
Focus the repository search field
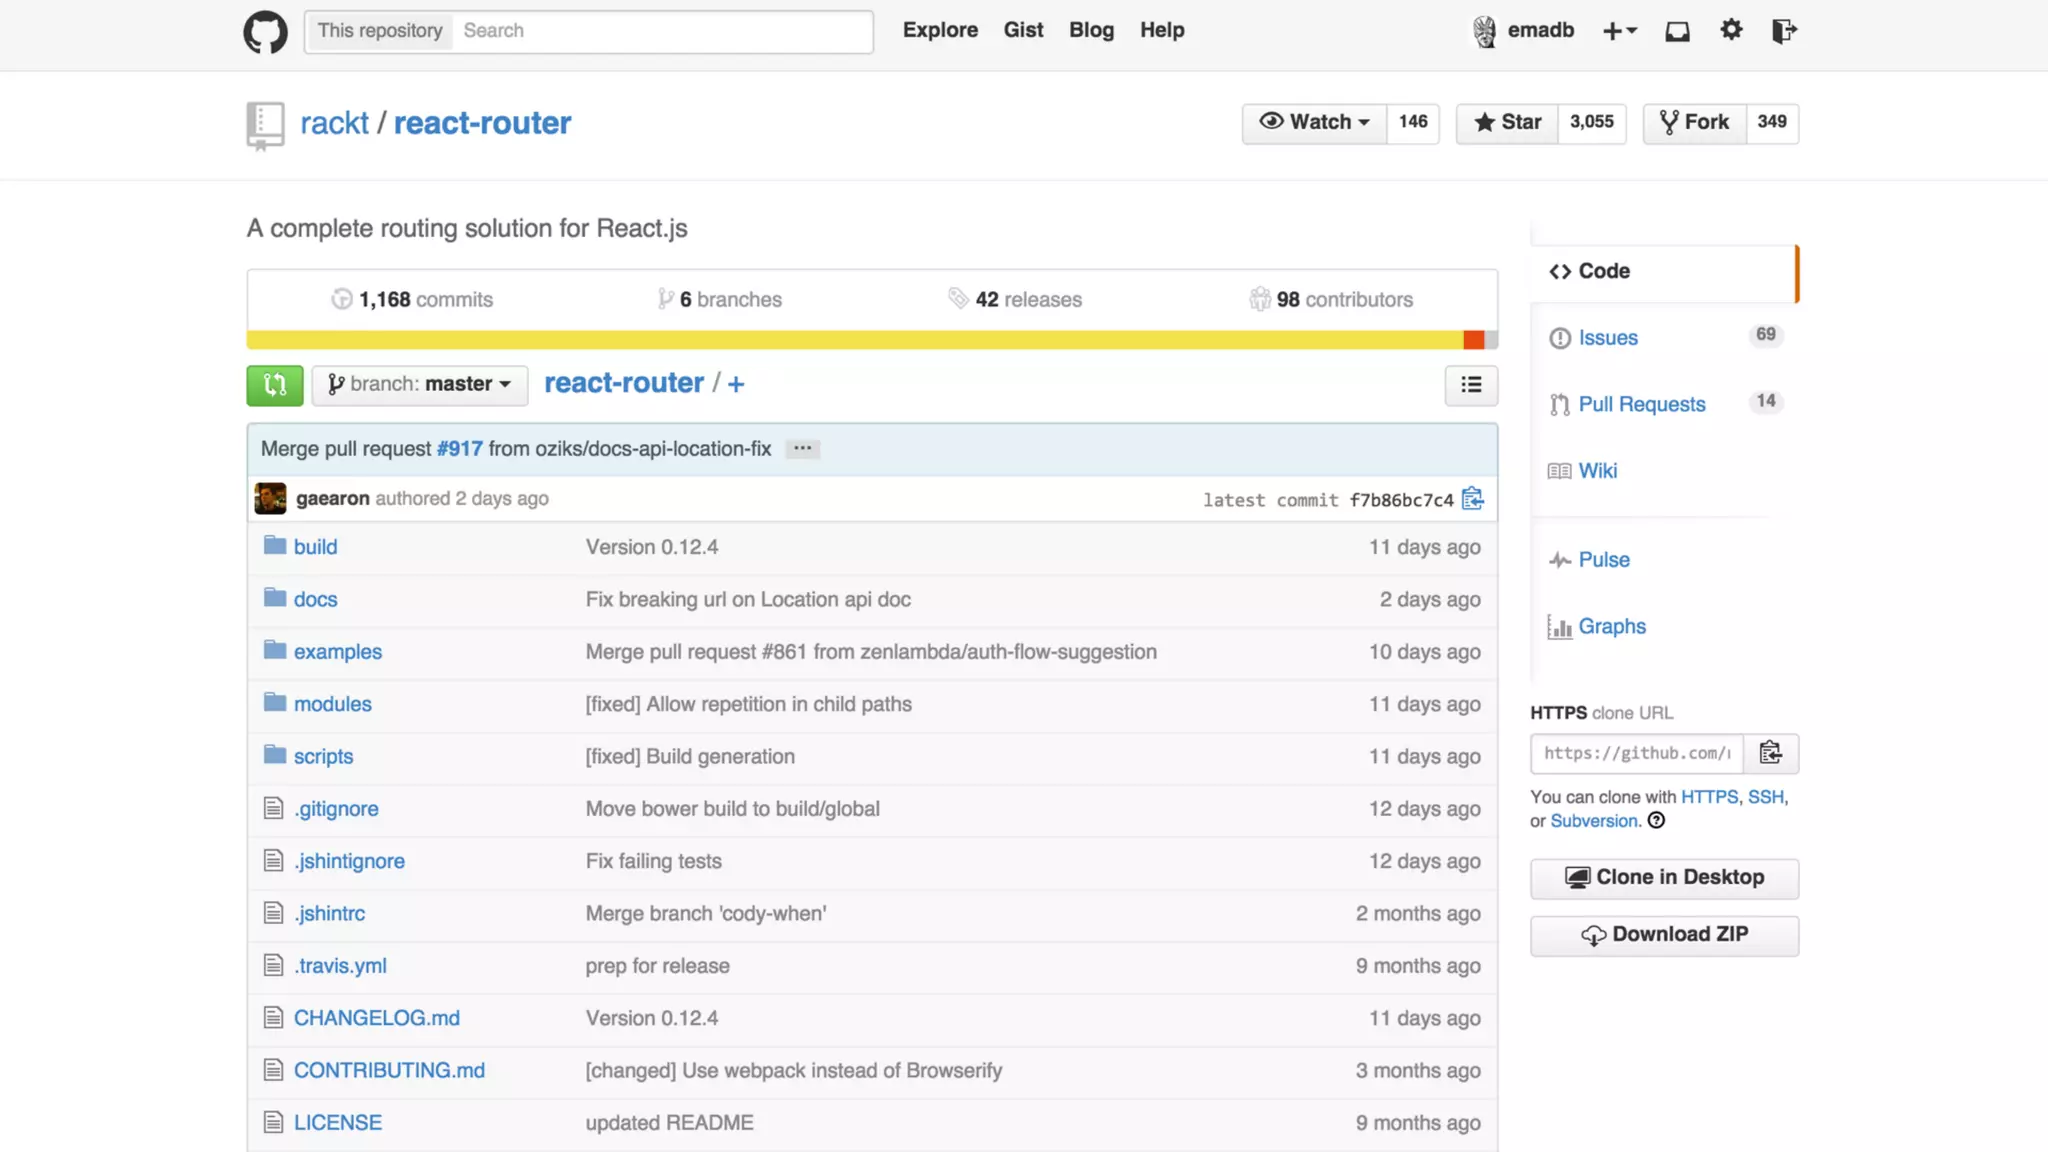pos(660,31)
